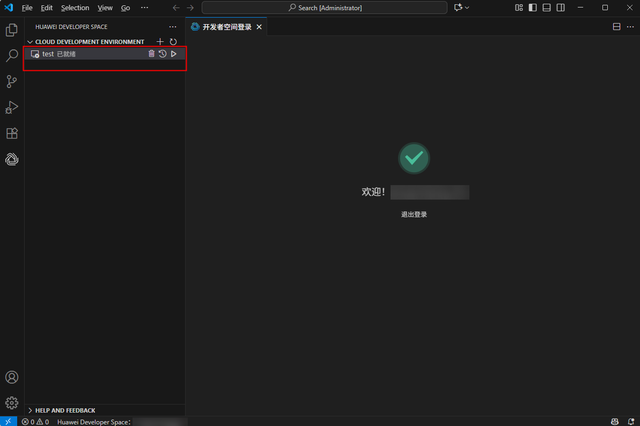The image size is (640, 426).
Task: Add a new cloud development environment
Action: tap(160, 41)
